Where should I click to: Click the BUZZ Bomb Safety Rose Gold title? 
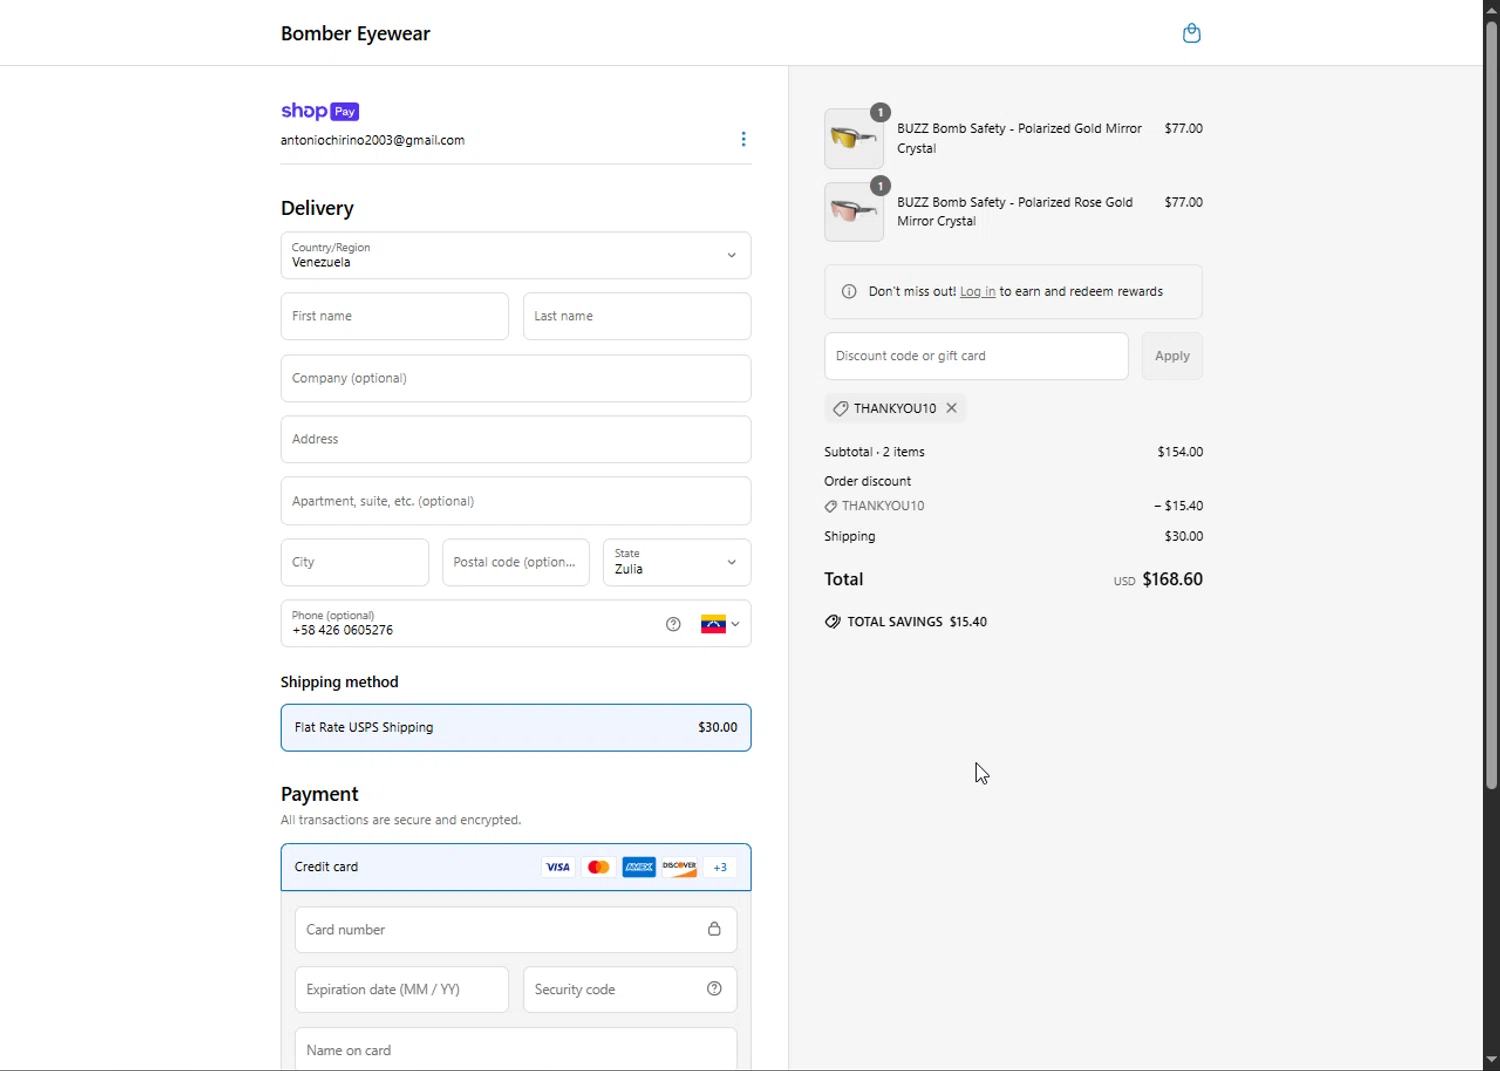click(x=1015, y=212)
